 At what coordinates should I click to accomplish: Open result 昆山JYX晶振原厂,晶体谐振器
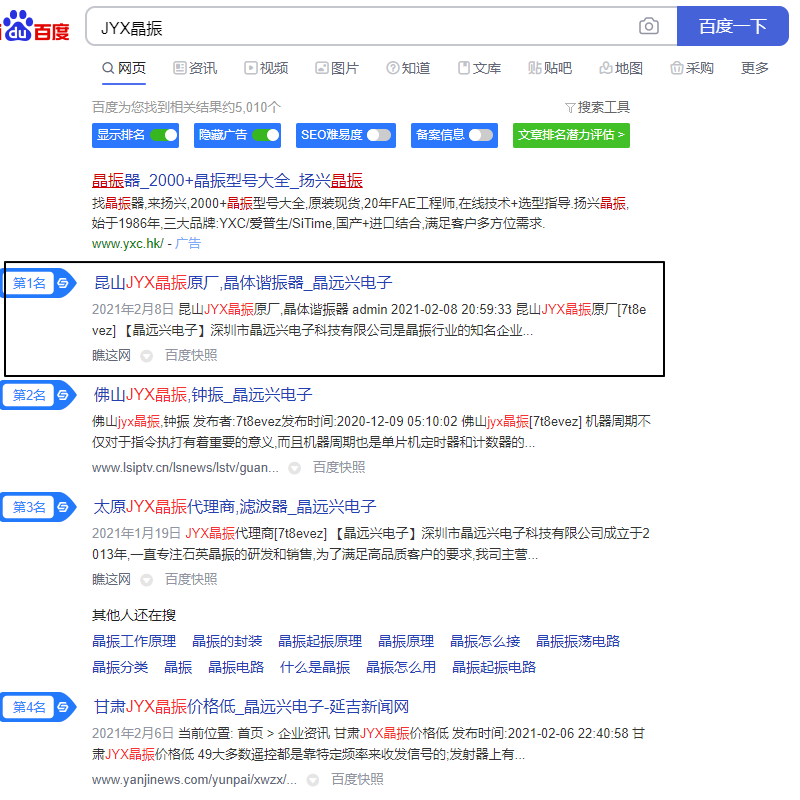tap(243, 283)
